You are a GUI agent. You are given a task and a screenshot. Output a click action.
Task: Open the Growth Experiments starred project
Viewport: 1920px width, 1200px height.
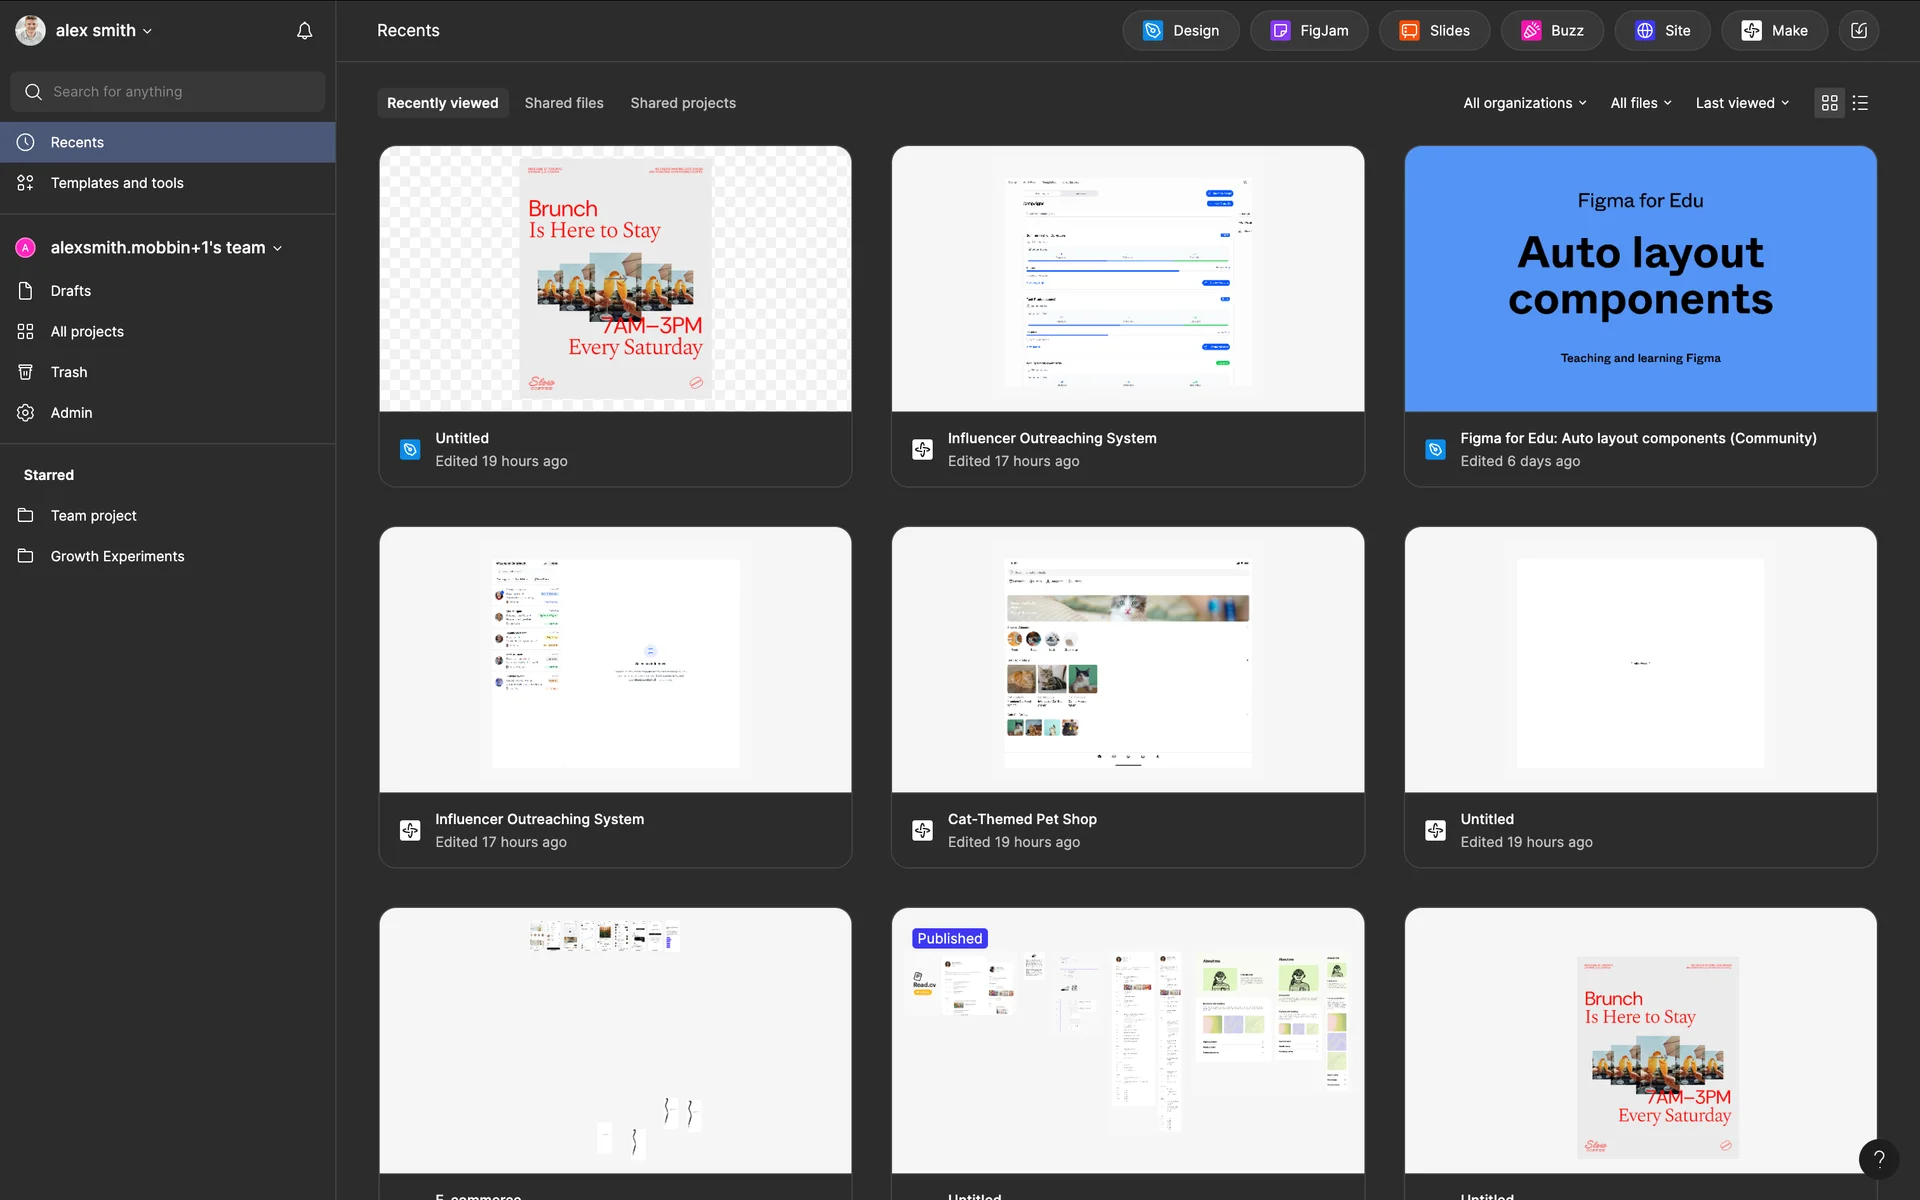(x=117, y=556)
